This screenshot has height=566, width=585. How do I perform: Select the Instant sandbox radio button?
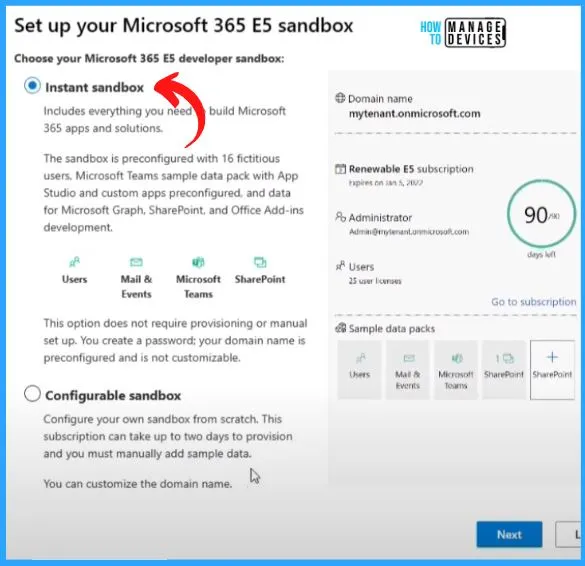click(x=32, y=86)
